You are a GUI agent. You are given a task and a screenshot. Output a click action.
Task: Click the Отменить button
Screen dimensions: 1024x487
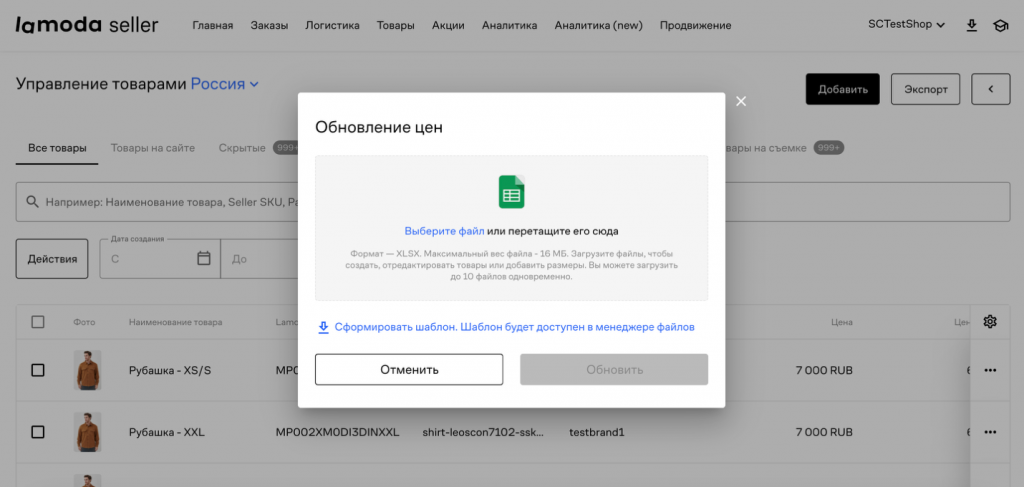pyautogui.click(x=409, y=369)
